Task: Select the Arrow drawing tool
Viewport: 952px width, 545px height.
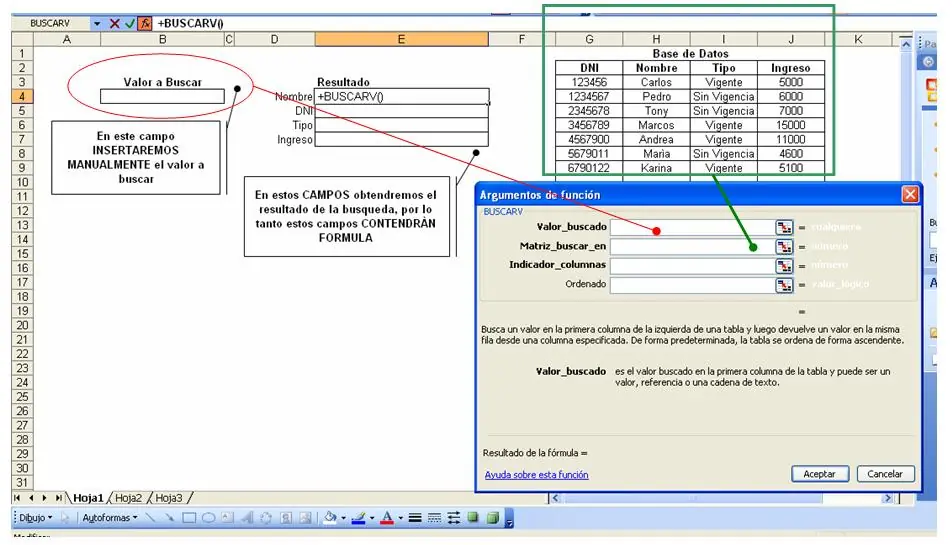Action: click(170, 518)
